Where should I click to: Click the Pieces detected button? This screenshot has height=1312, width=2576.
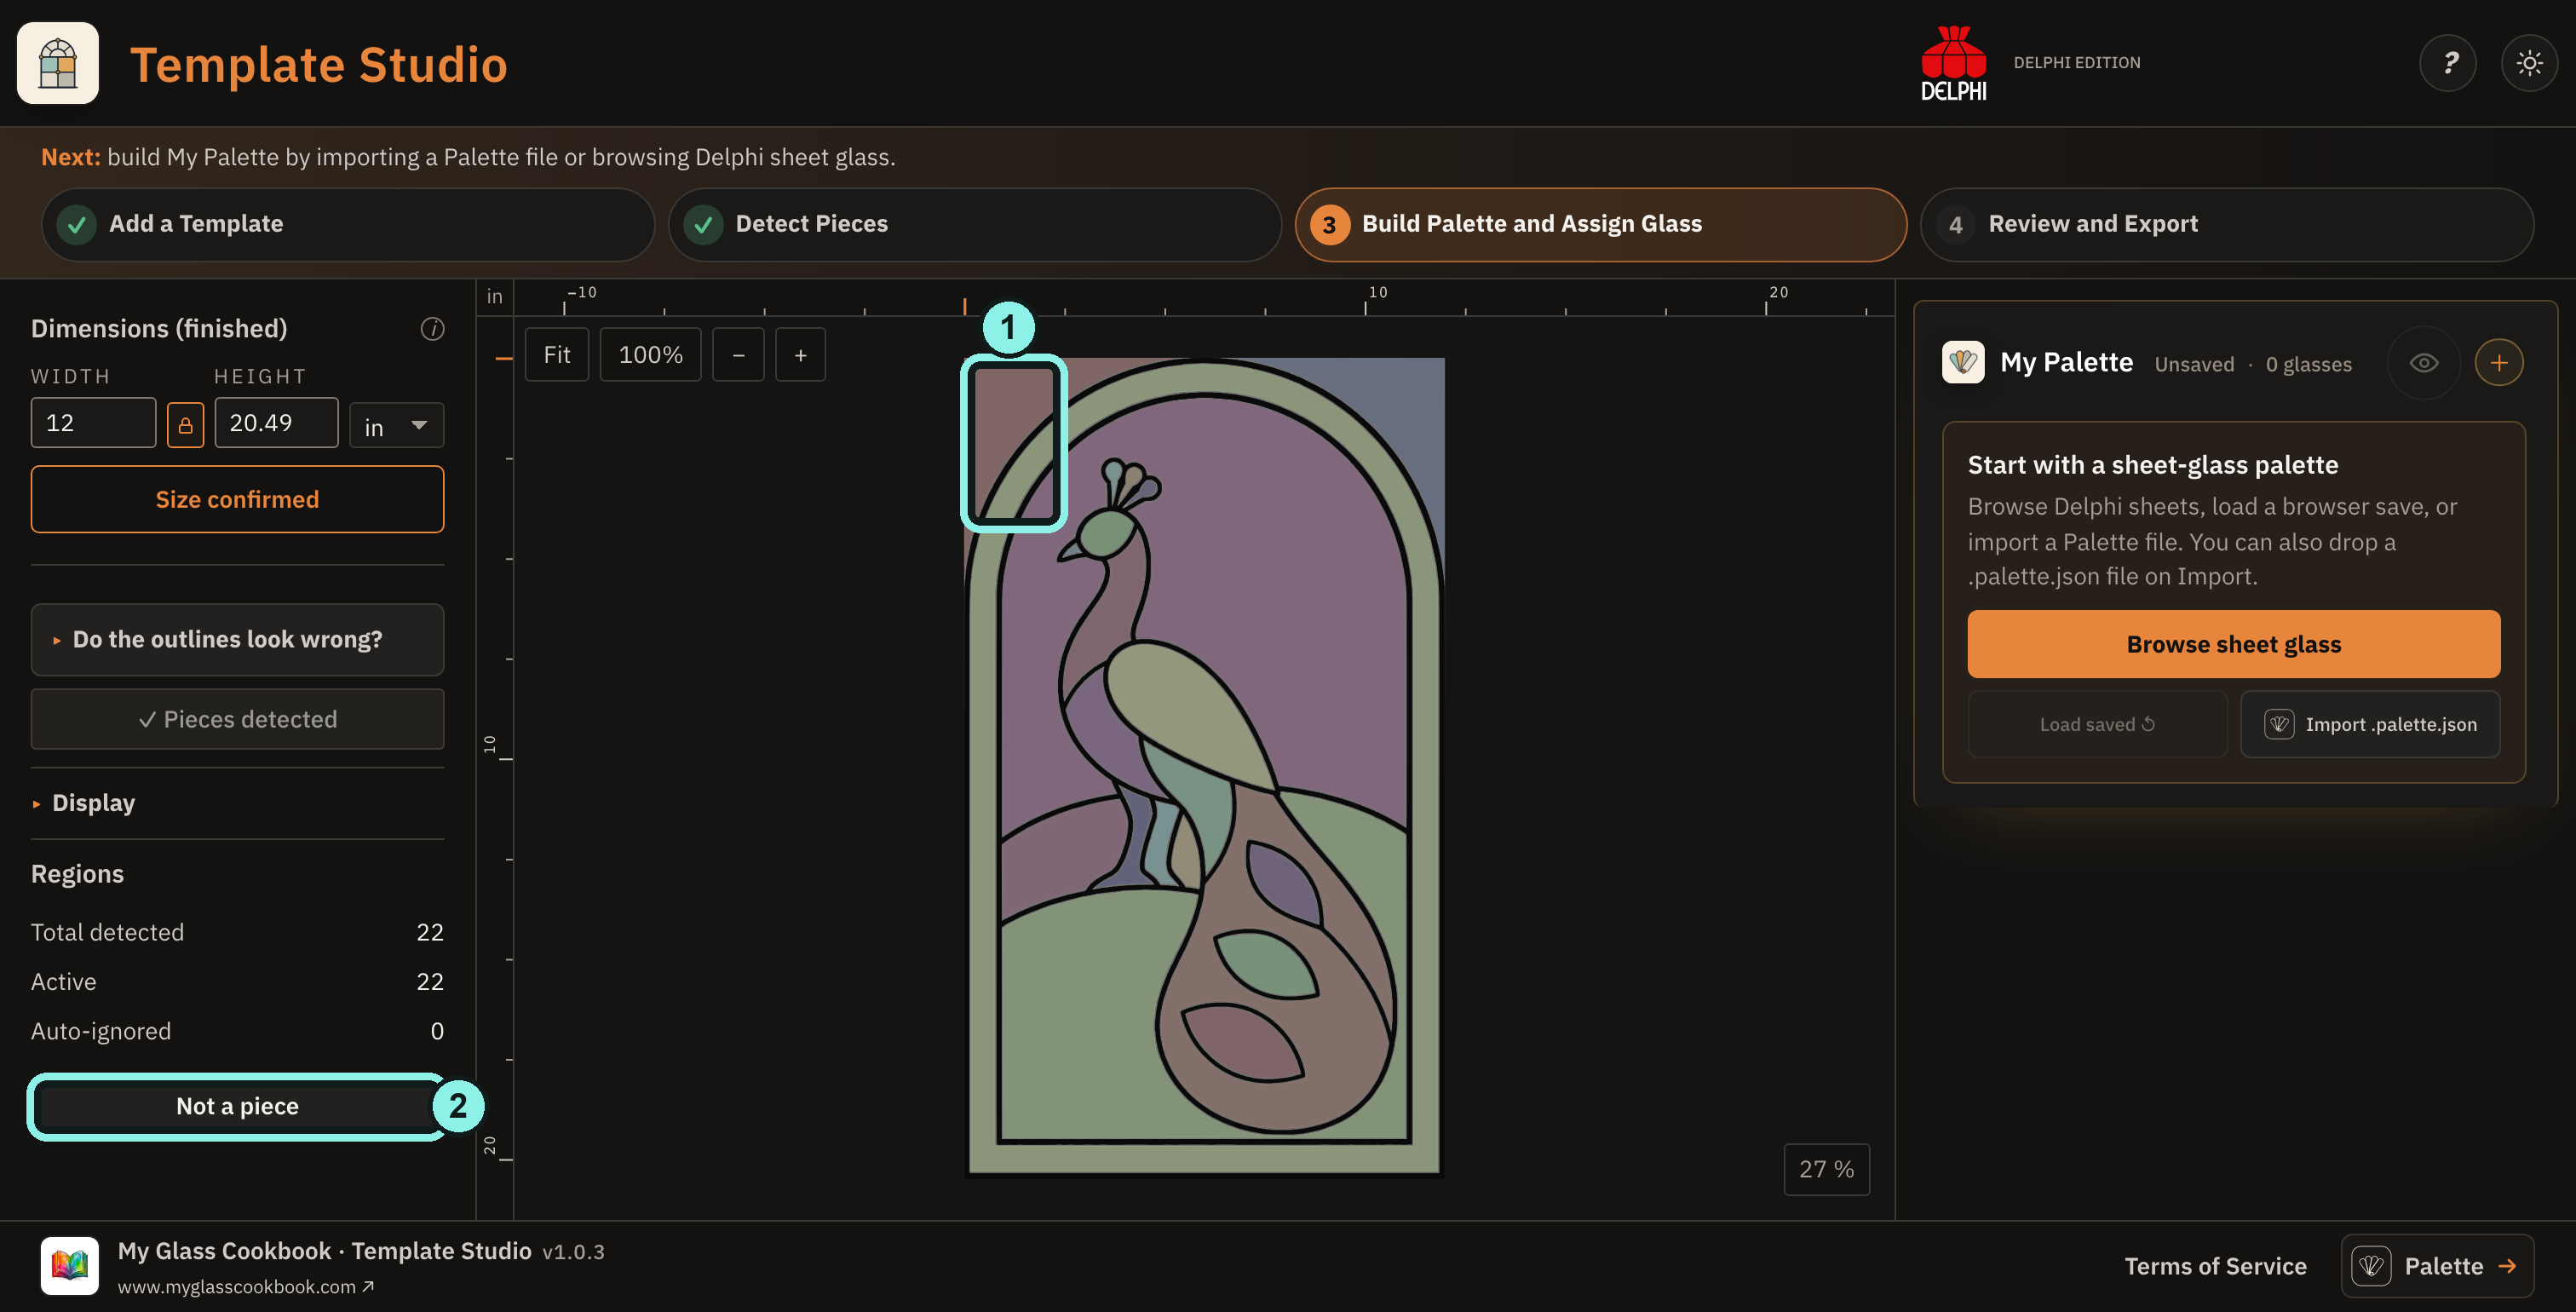[x=237, y=719]
